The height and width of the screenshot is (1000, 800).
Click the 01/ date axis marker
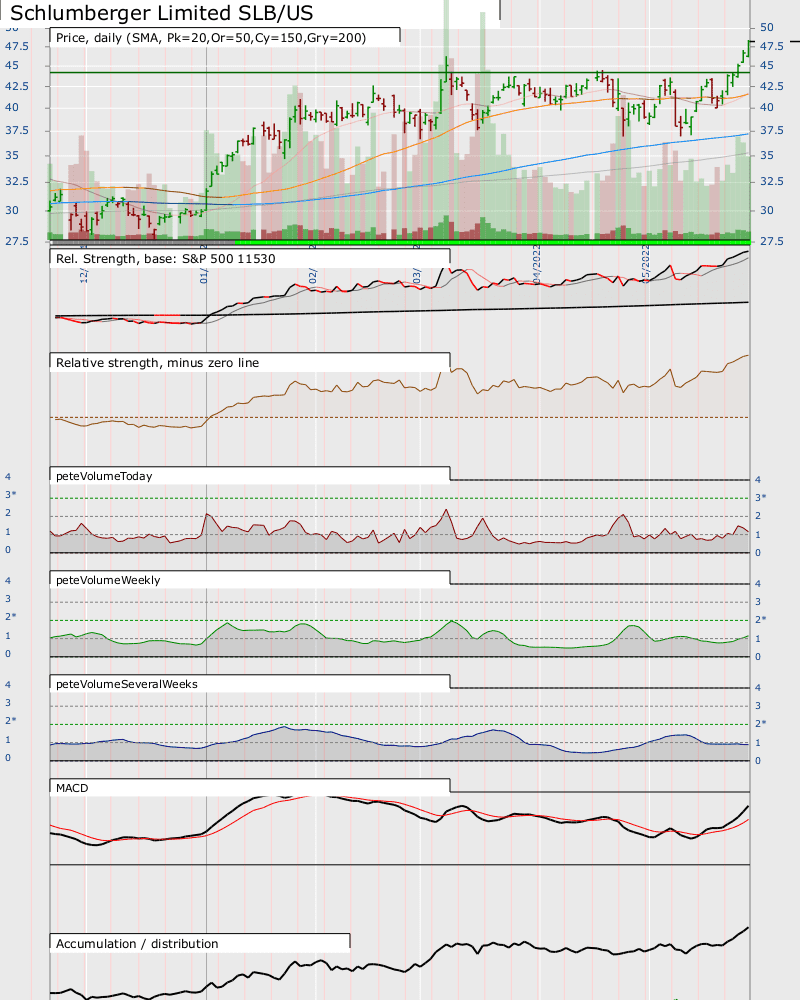point(204,276)
